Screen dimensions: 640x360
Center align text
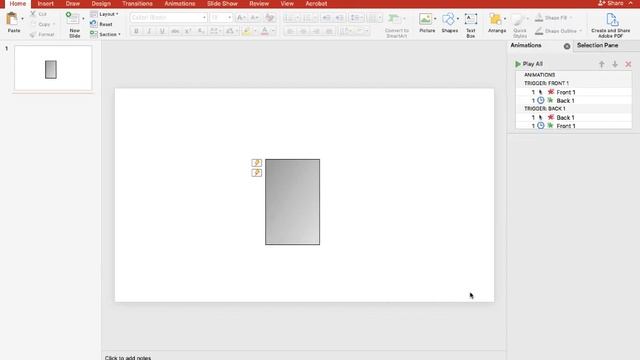click(303, 31)
